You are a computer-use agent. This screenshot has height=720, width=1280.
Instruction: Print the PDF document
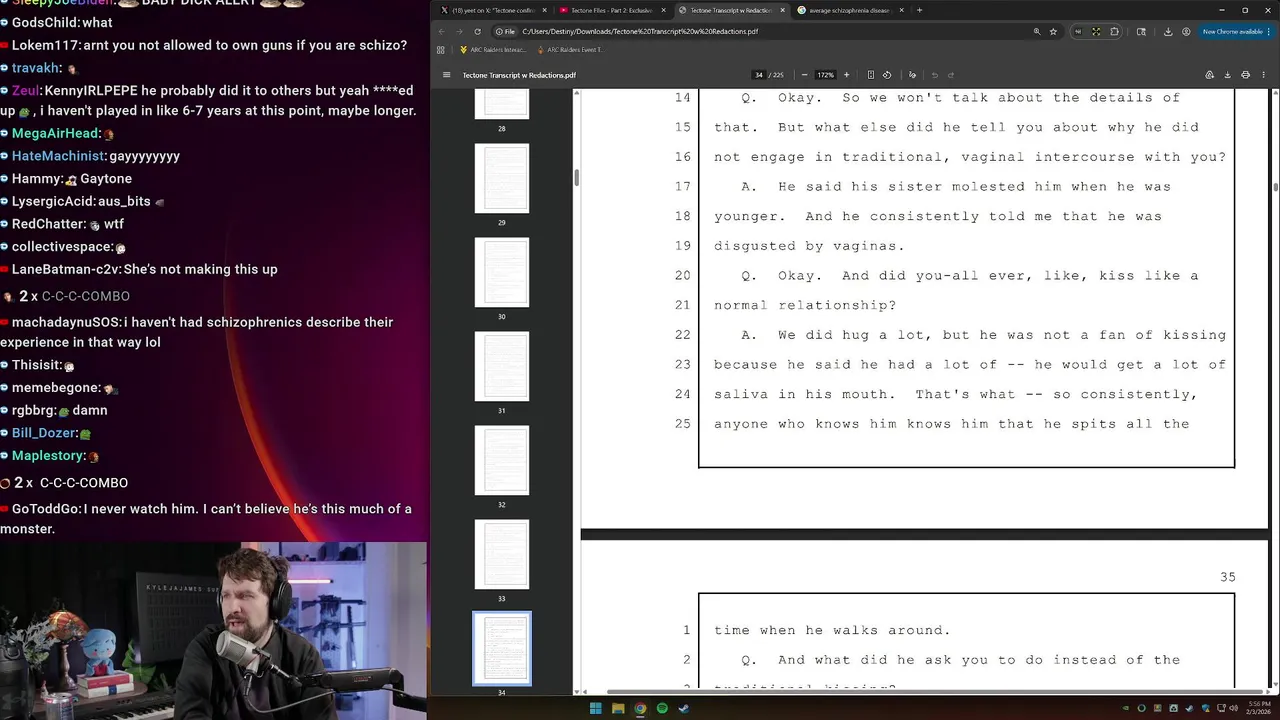click(x=1245, y=75)
